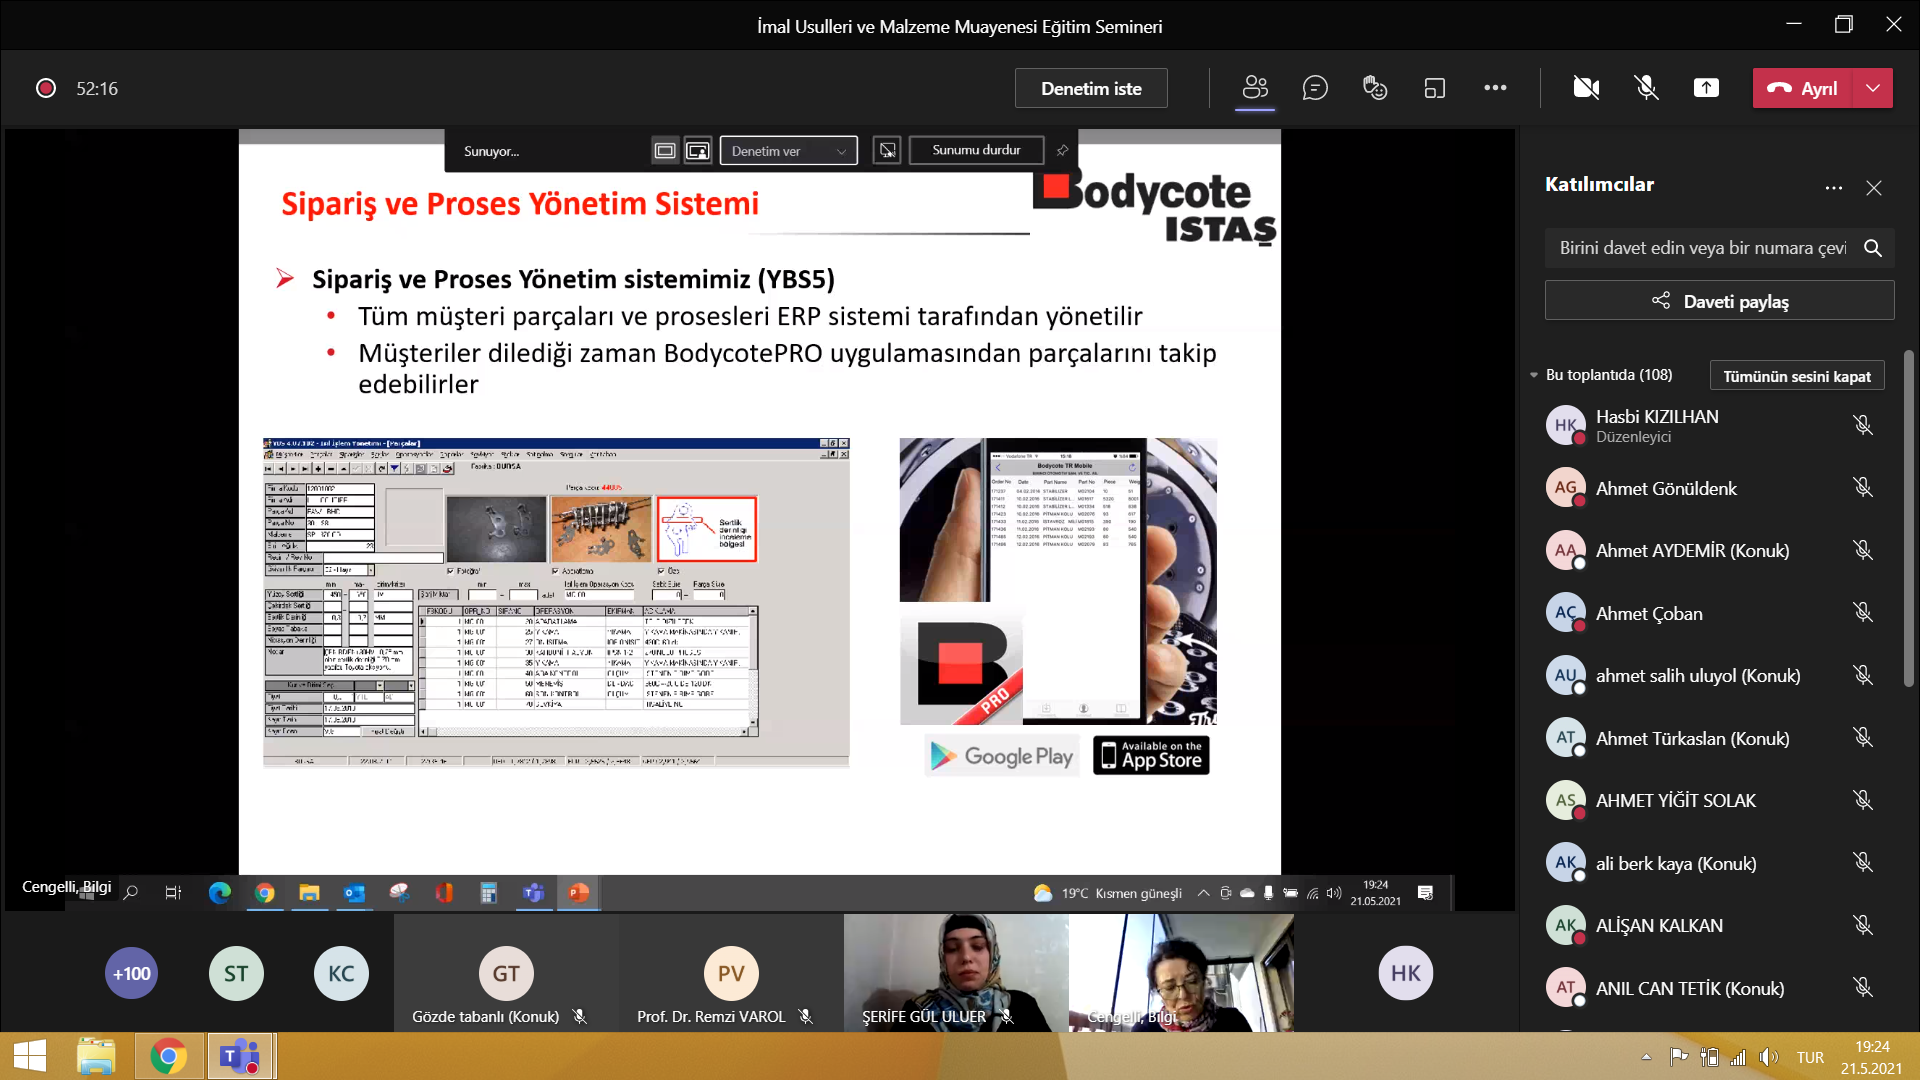Open the more actions ellipsis in toolbar

click(x=1495, y=88)
